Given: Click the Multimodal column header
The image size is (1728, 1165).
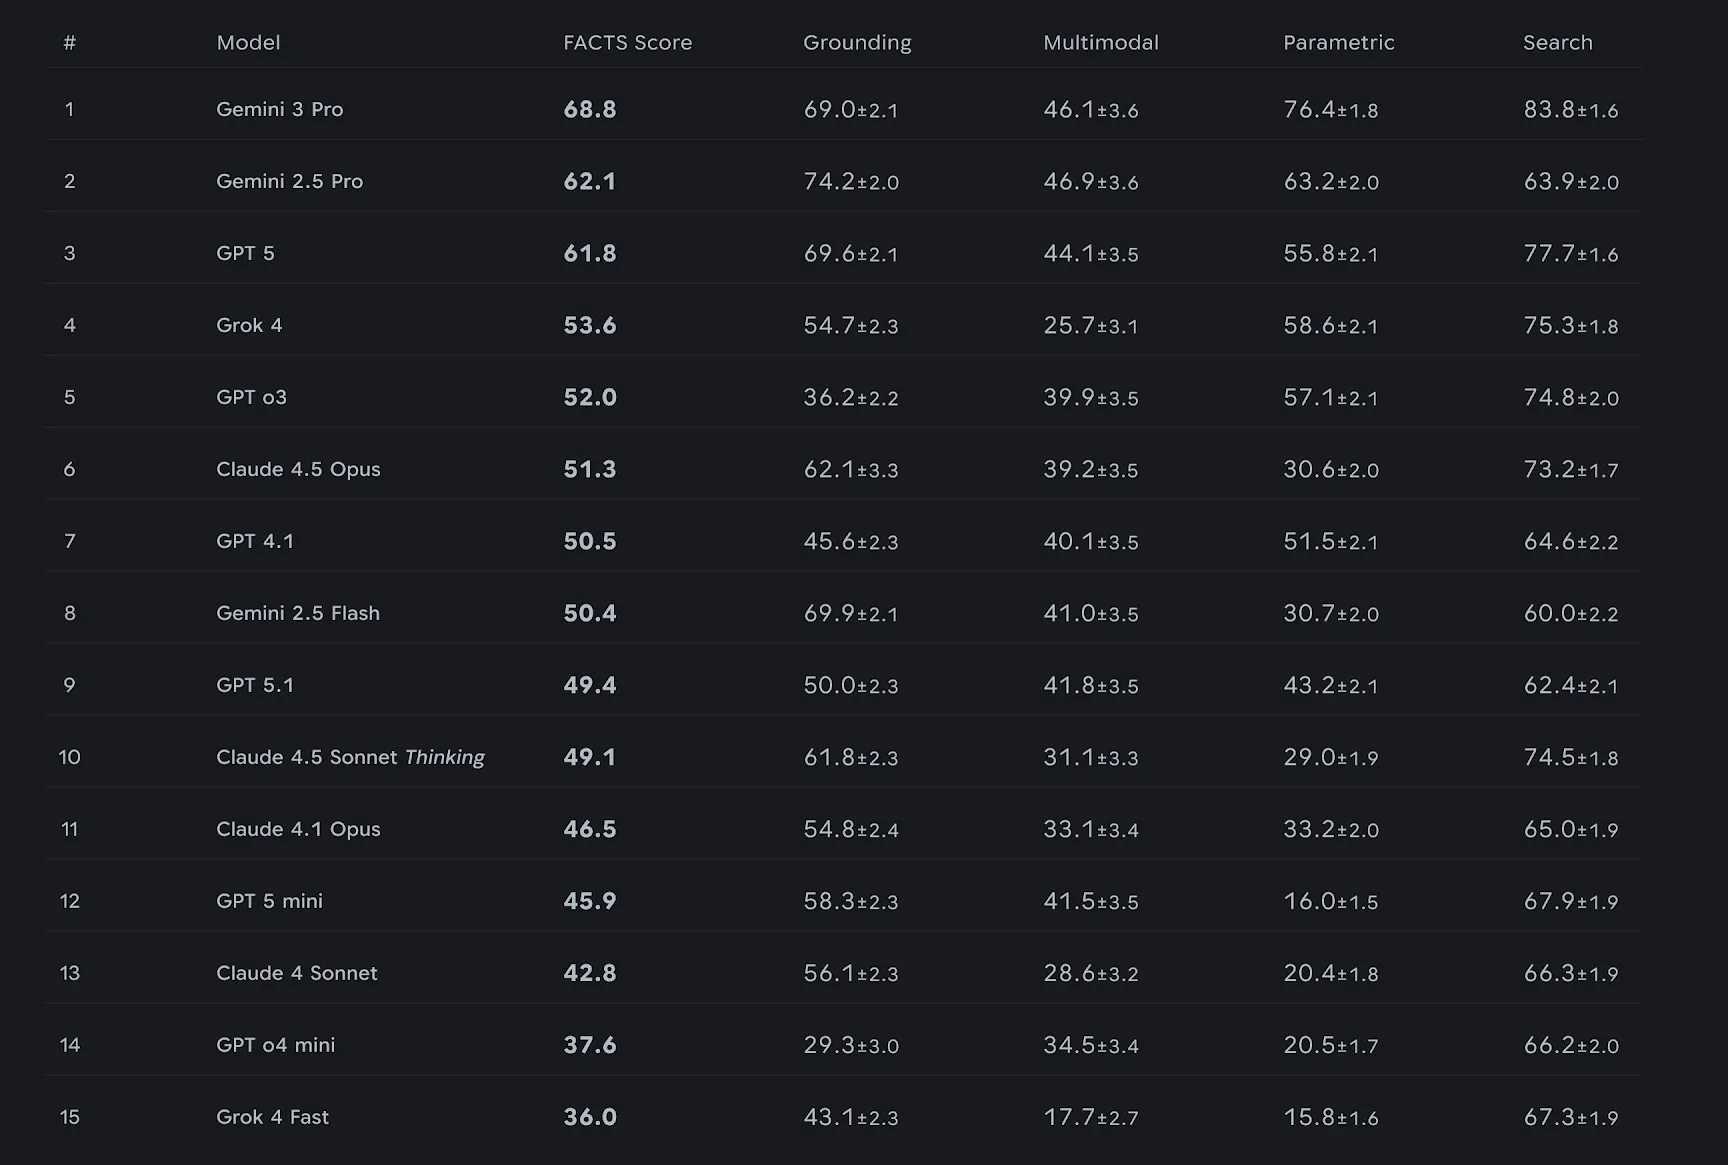Looking at the screenshot, I should coord(1100,42).
